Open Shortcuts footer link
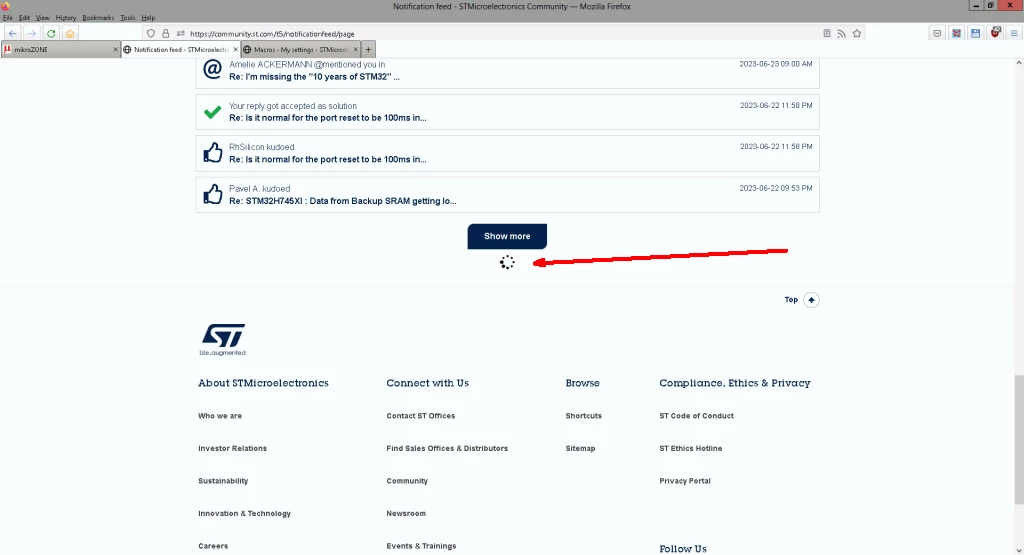The width and height of the screenshot is (1024, 555). coord(583,416)
